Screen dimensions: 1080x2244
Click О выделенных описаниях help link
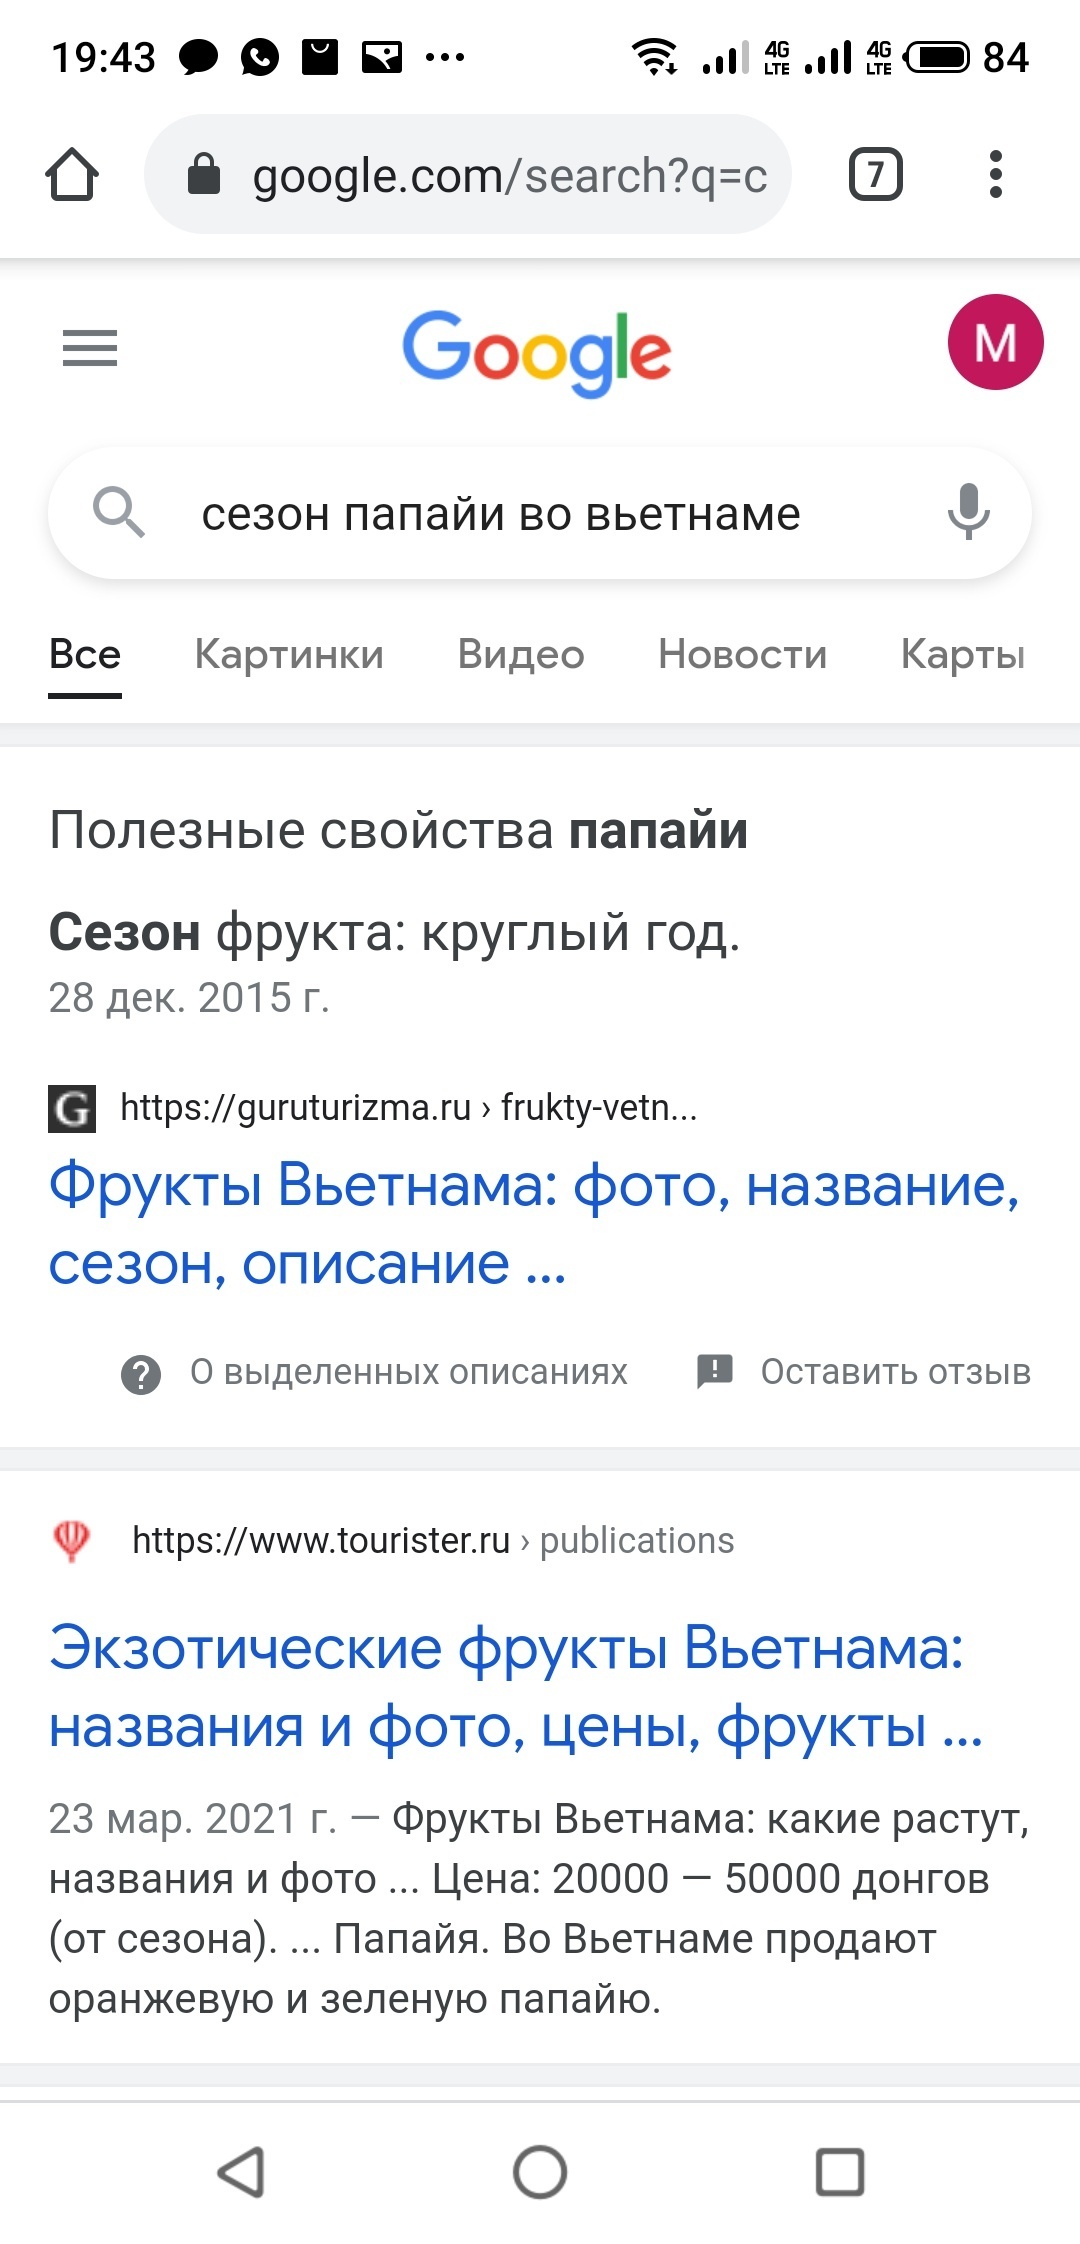[x=408, y=1372]
